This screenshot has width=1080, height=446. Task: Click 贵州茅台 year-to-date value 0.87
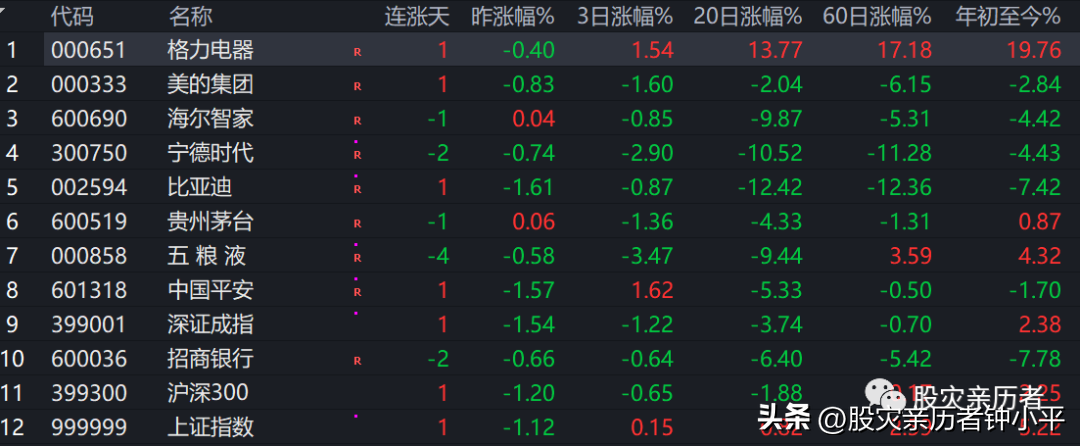pos(1040,222)
